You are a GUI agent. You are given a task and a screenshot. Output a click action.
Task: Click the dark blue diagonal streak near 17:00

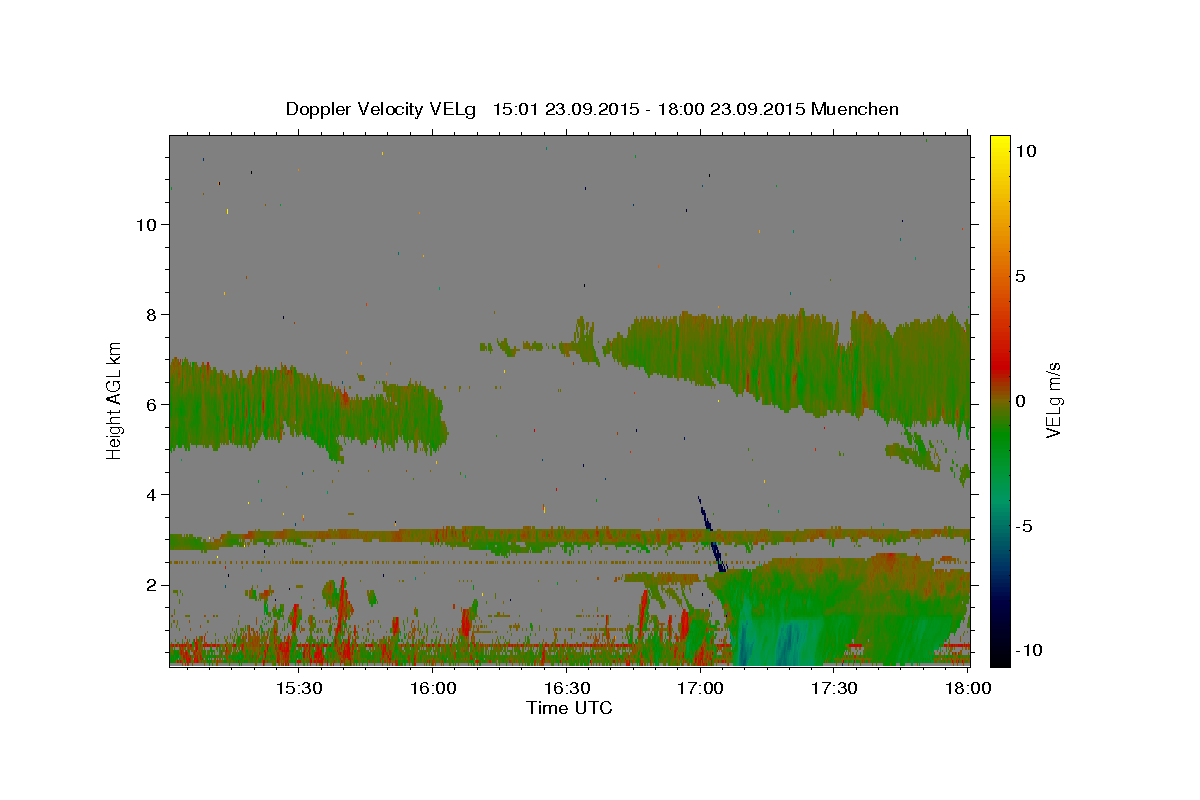711,535
